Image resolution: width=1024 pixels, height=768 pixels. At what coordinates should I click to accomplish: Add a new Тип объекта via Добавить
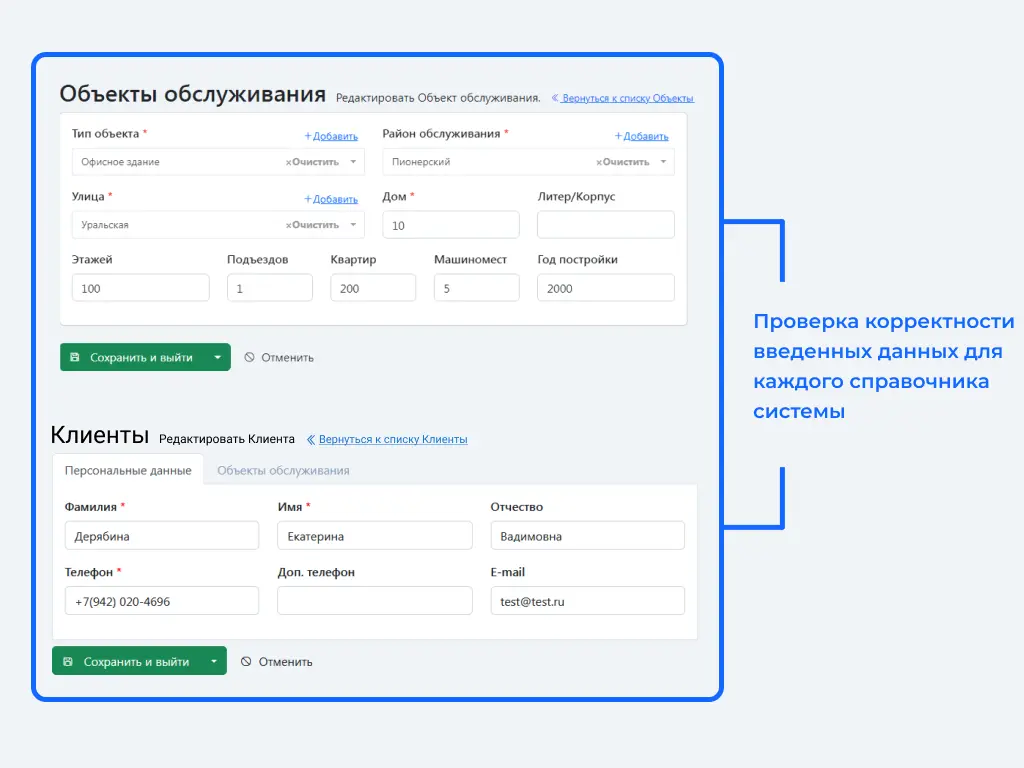tap(331, 136)
